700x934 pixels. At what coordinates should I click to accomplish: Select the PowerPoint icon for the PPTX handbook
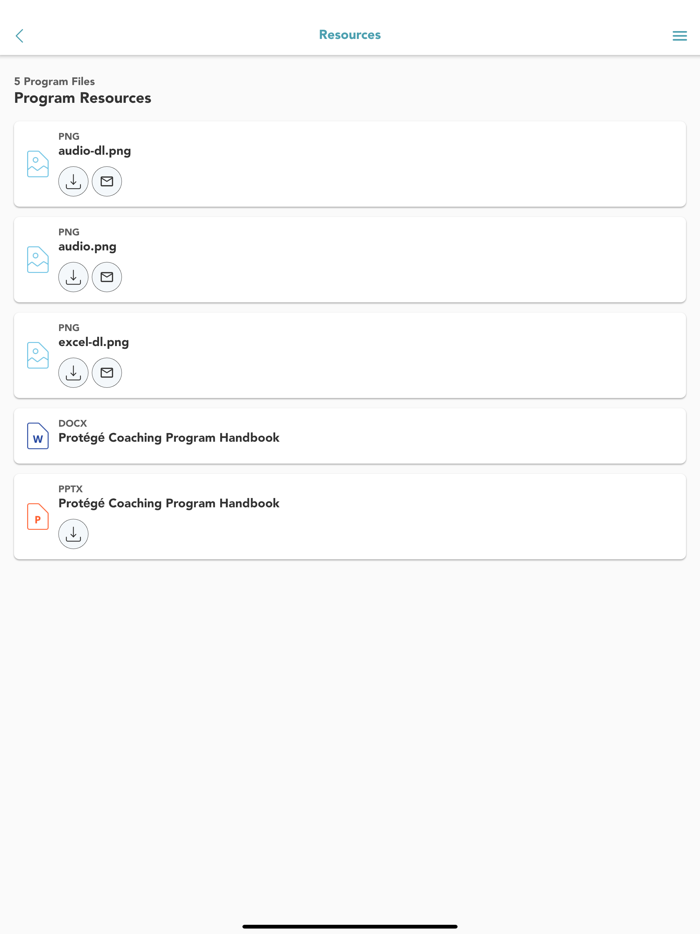pyautogui.click(x=37, y=517)
